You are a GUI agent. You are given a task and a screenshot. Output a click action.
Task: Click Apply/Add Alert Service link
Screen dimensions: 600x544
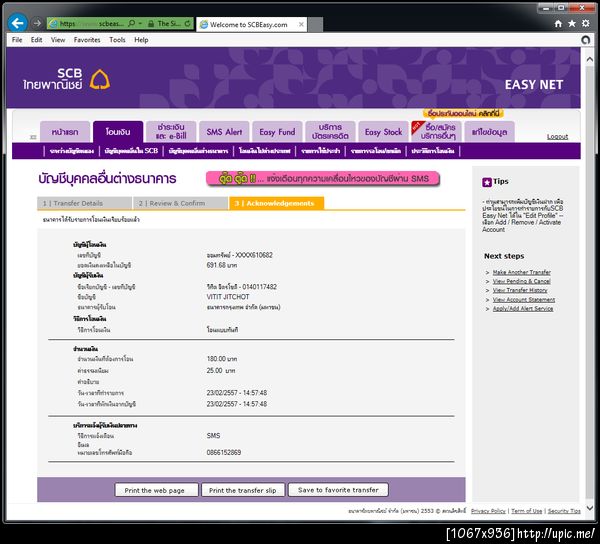[x=523, y=308]
